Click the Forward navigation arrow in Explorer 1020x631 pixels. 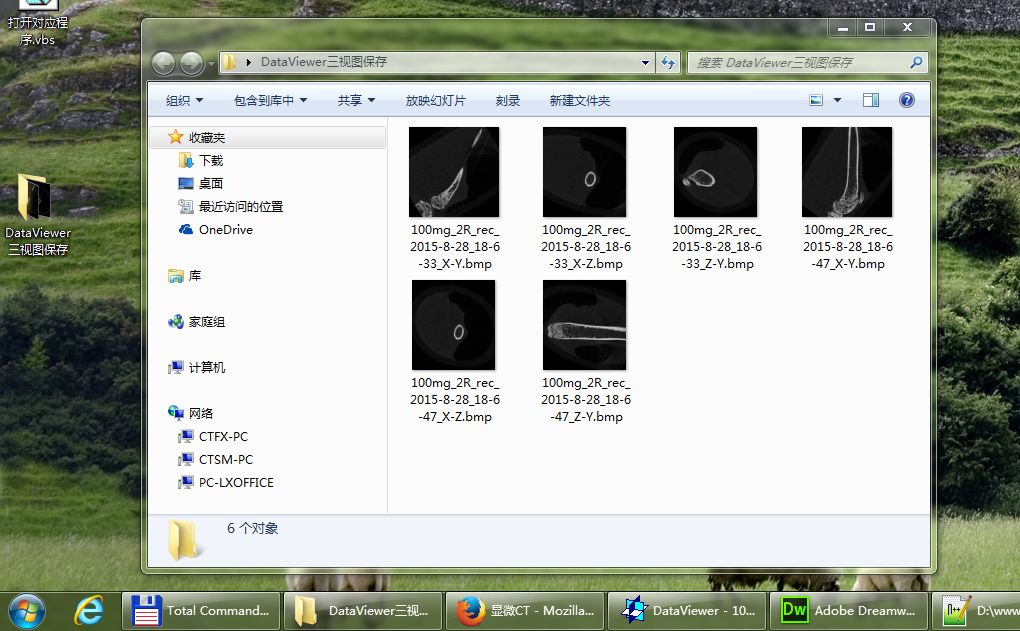[x=191, y=63]
